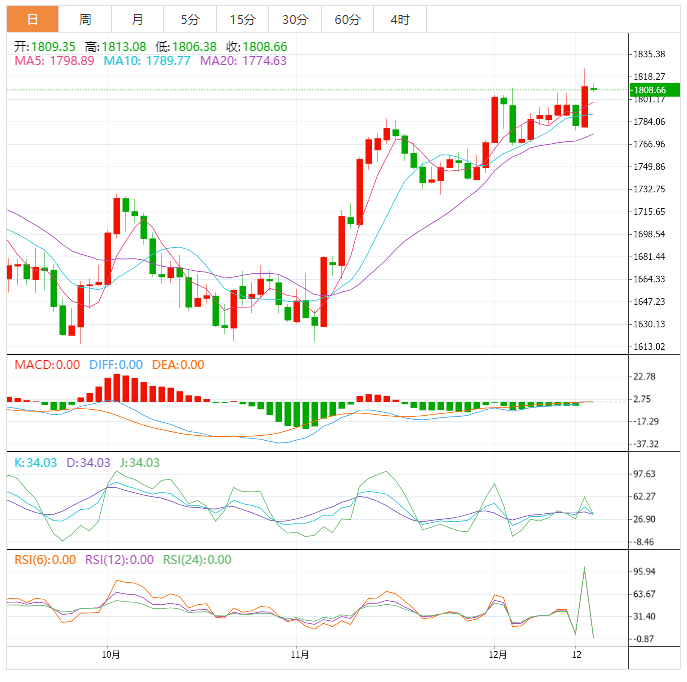Click the close price 1808.66 header value
The height and width of the screenshot is (682, 687).
tap(265, 46)
